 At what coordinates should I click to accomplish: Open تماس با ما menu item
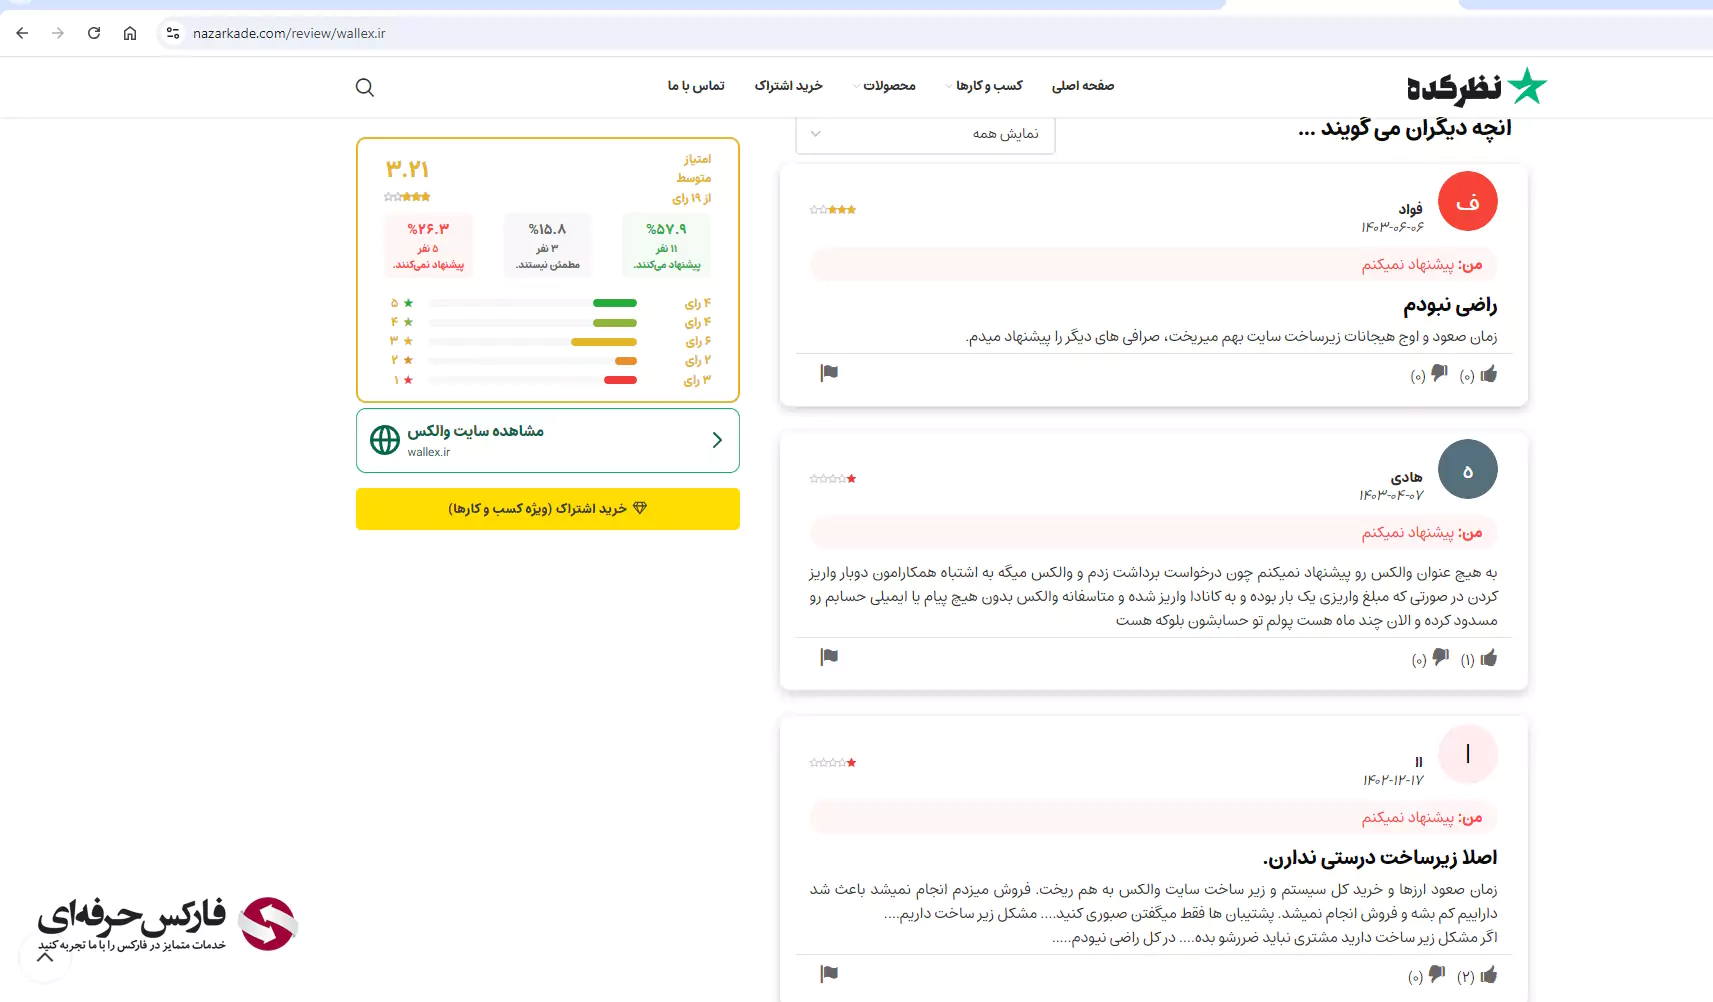[696, 86]
